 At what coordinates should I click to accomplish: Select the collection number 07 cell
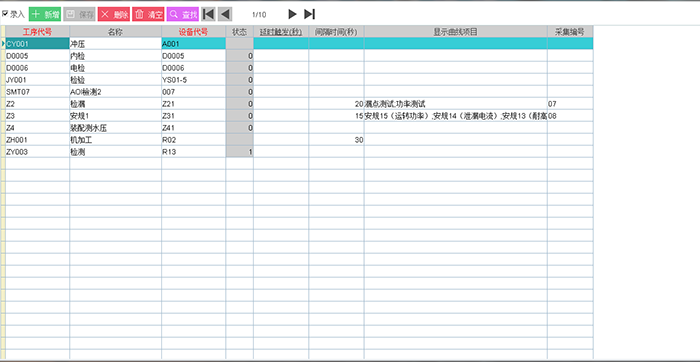[570, 104]
